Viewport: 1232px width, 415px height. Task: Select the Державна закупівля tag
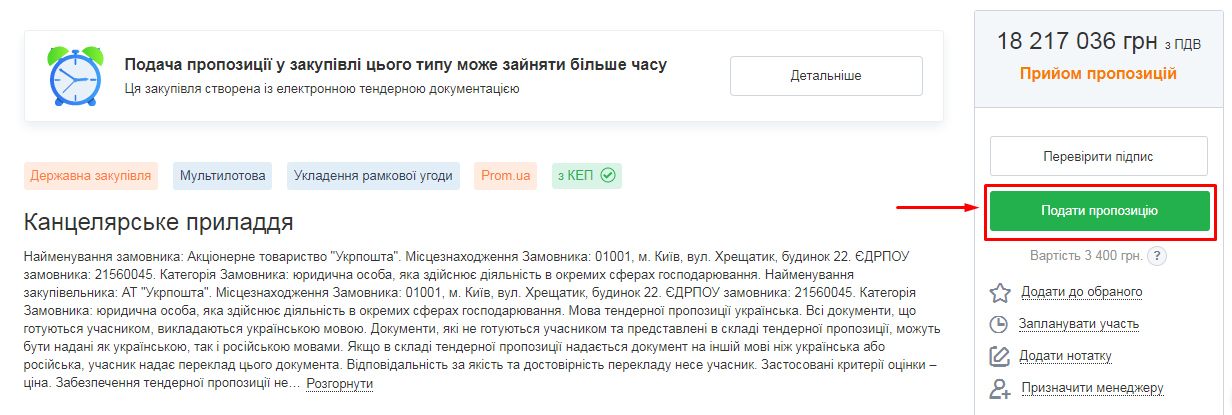tap(91, 176)
